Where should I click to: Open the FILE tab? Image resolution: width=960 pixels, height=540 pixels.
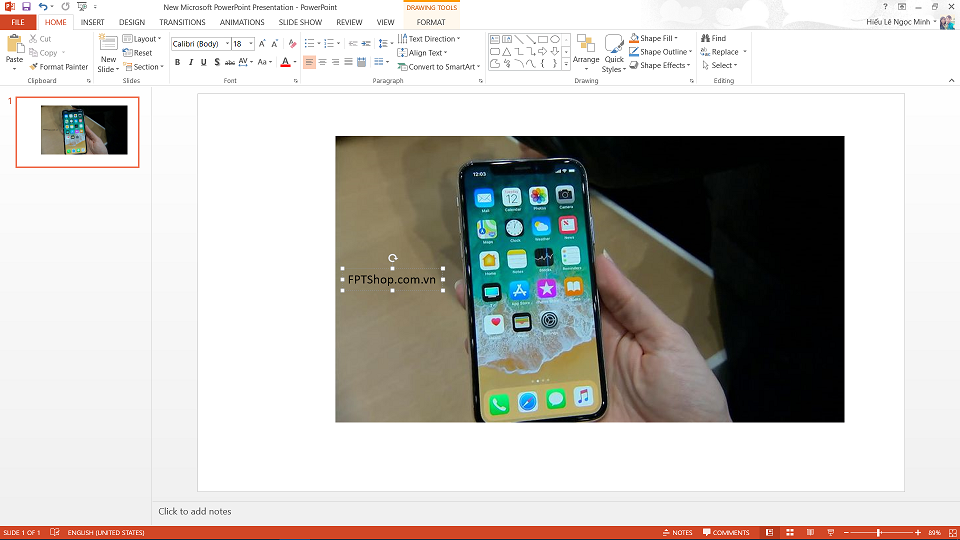(x=18, y=22)
